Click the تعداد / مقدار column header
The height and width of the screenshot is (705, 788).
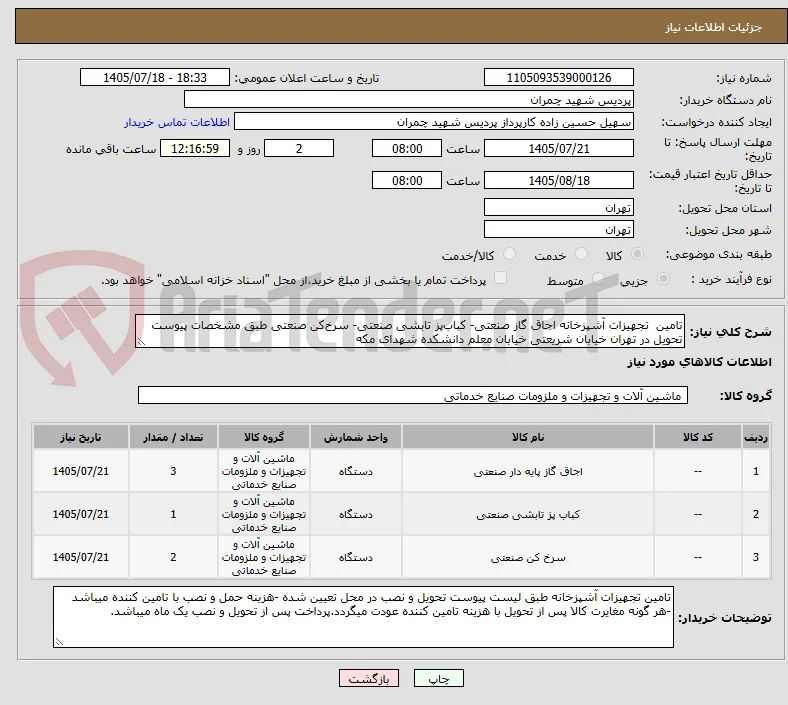173,437
